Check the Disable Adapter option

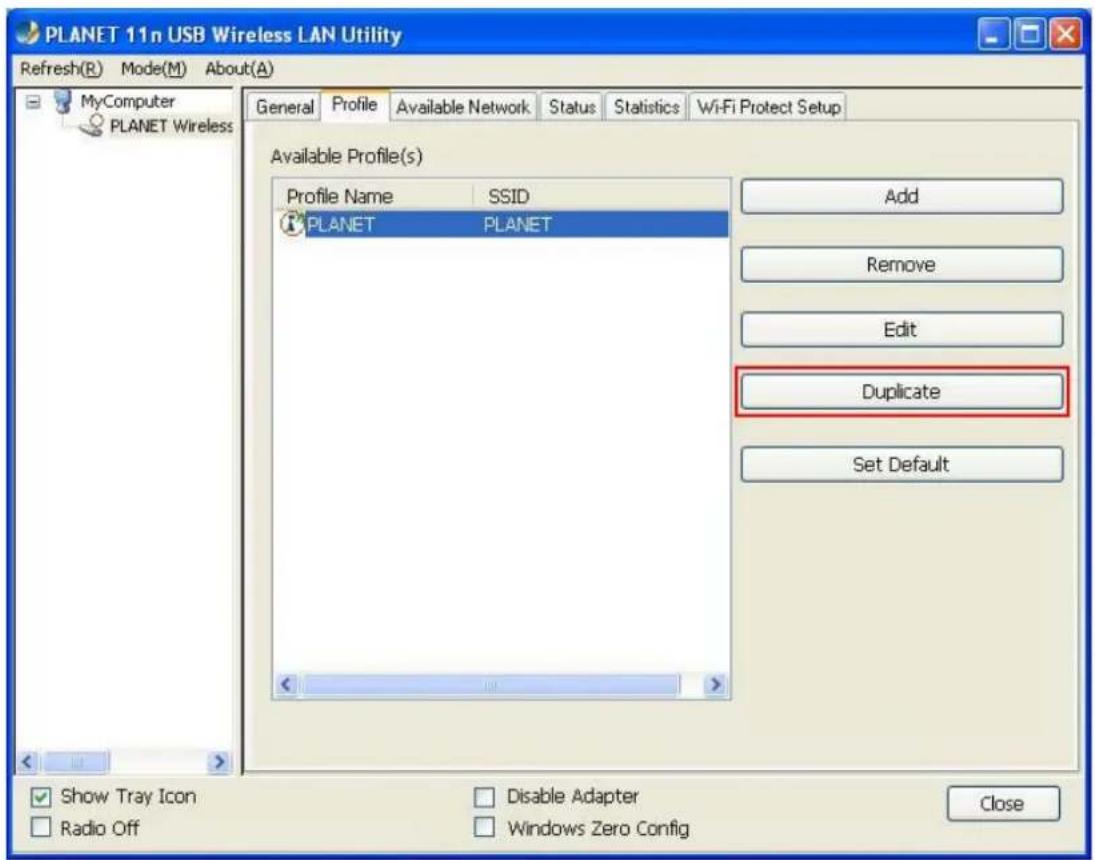click(x=484, y=796)
